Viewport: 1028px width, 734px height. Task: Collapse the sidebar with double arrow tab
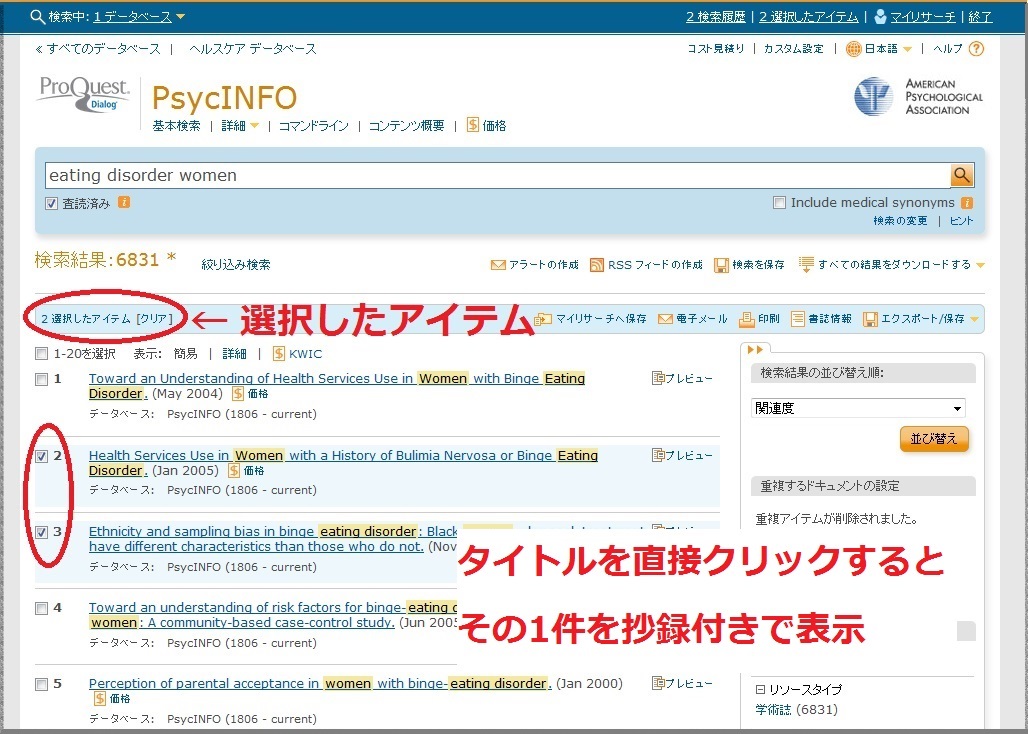755,349
